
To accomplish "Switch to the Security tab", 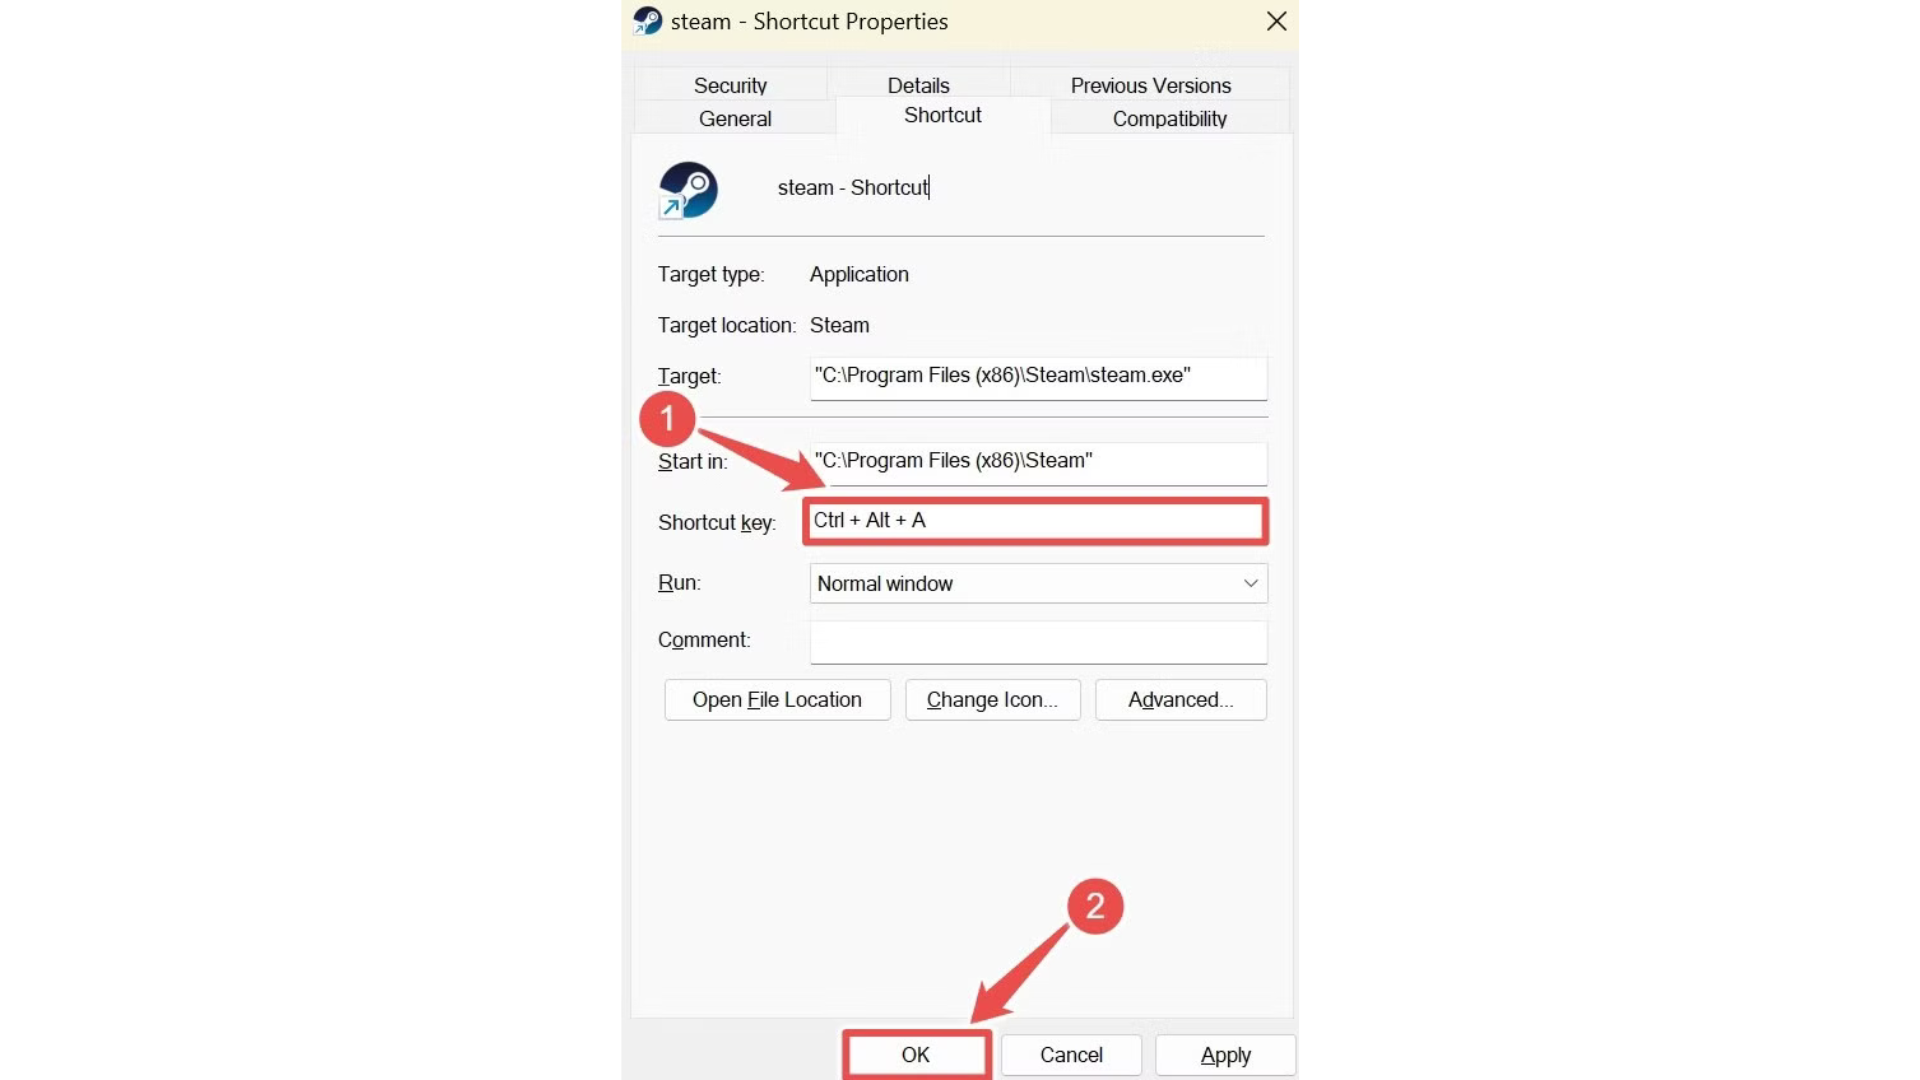I will [729, 85].
